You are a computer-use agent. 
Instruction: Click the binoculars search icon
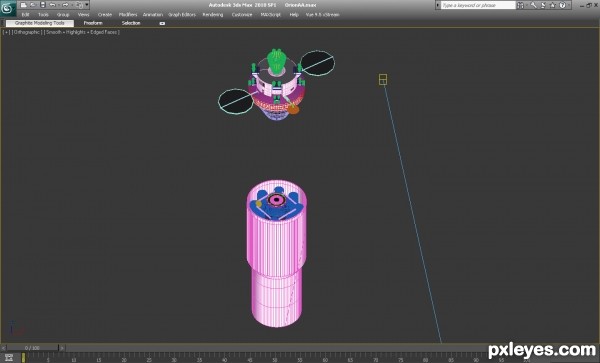(x=520, y=5)
